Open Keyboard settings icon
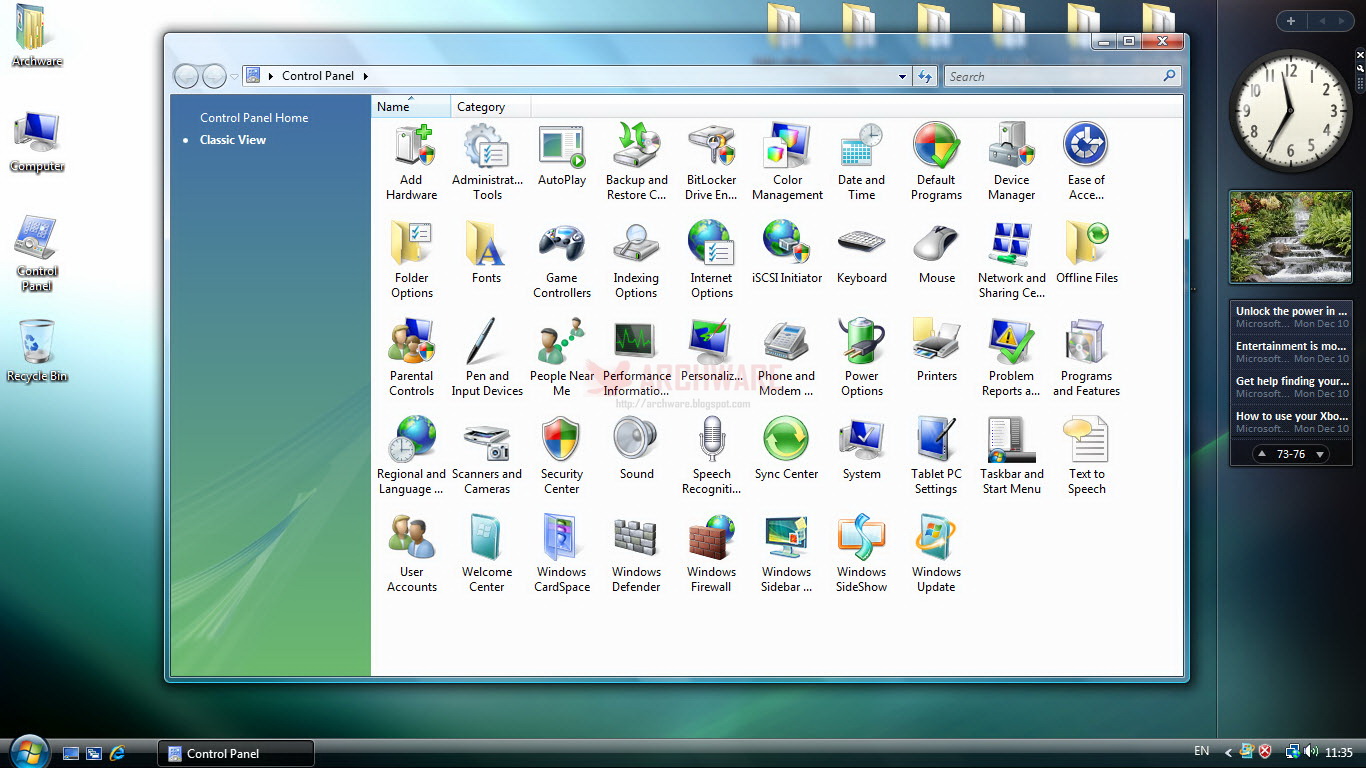 (x=862, y=253)
